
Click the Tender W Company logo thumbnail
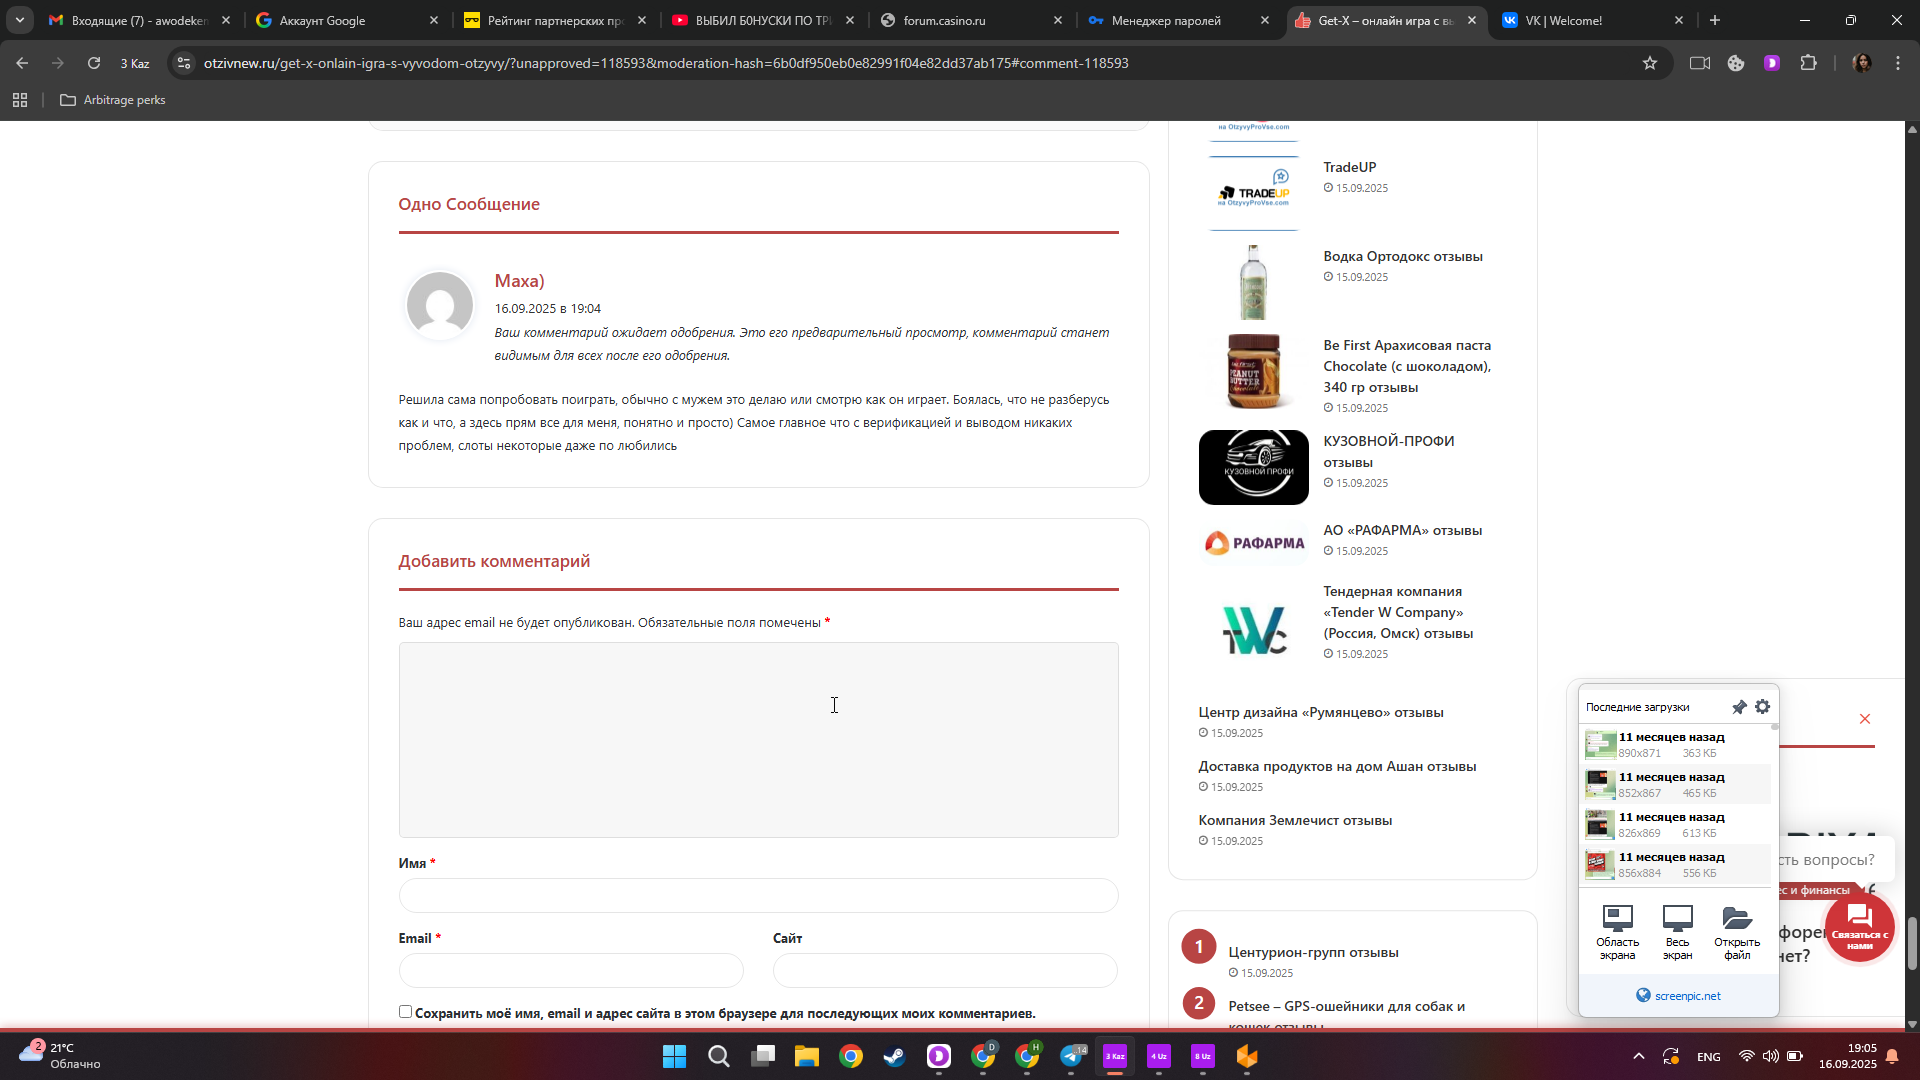[x=1253, y=629]
